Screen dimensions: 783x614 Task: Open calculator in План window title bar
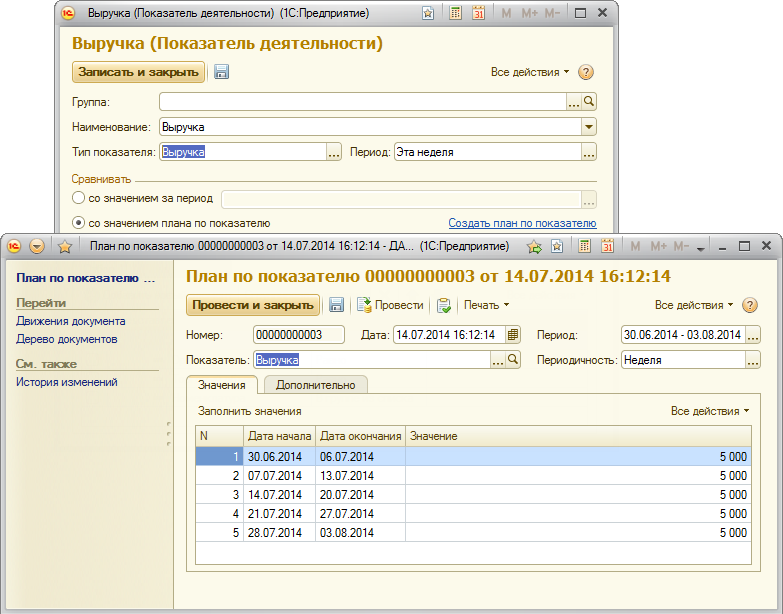(x=584, y=246)
